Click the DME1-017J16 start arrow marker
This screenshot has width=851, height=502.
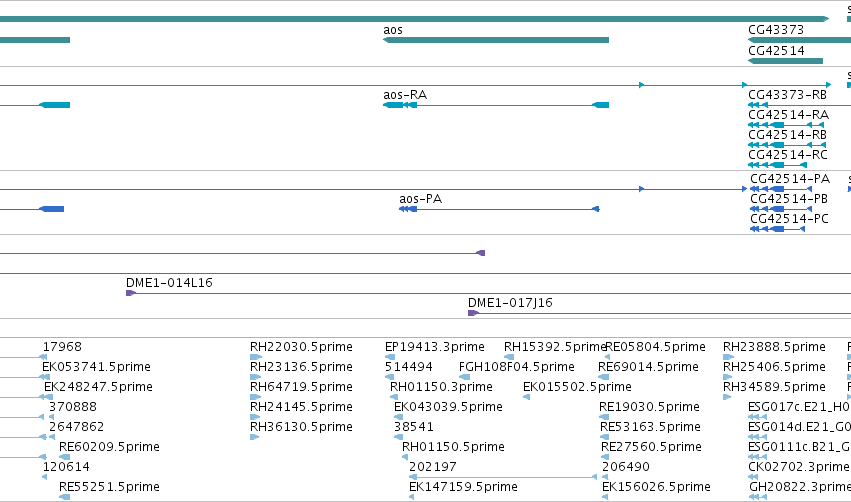(473, 313)
